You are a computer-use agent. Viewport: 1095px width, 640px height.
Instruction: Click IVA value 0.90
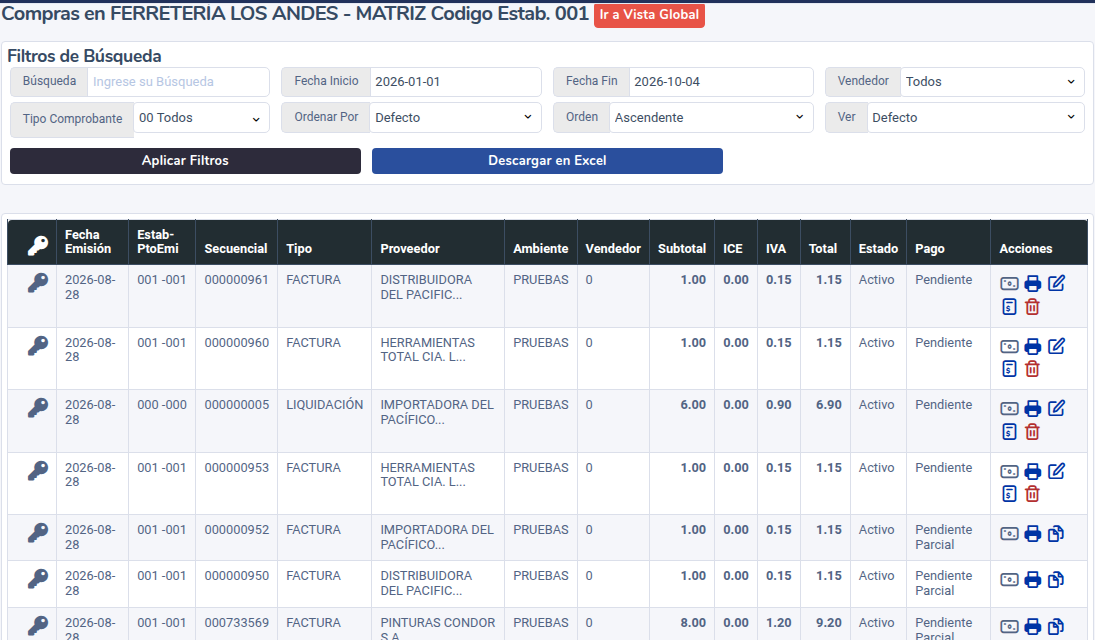(779, 405)
